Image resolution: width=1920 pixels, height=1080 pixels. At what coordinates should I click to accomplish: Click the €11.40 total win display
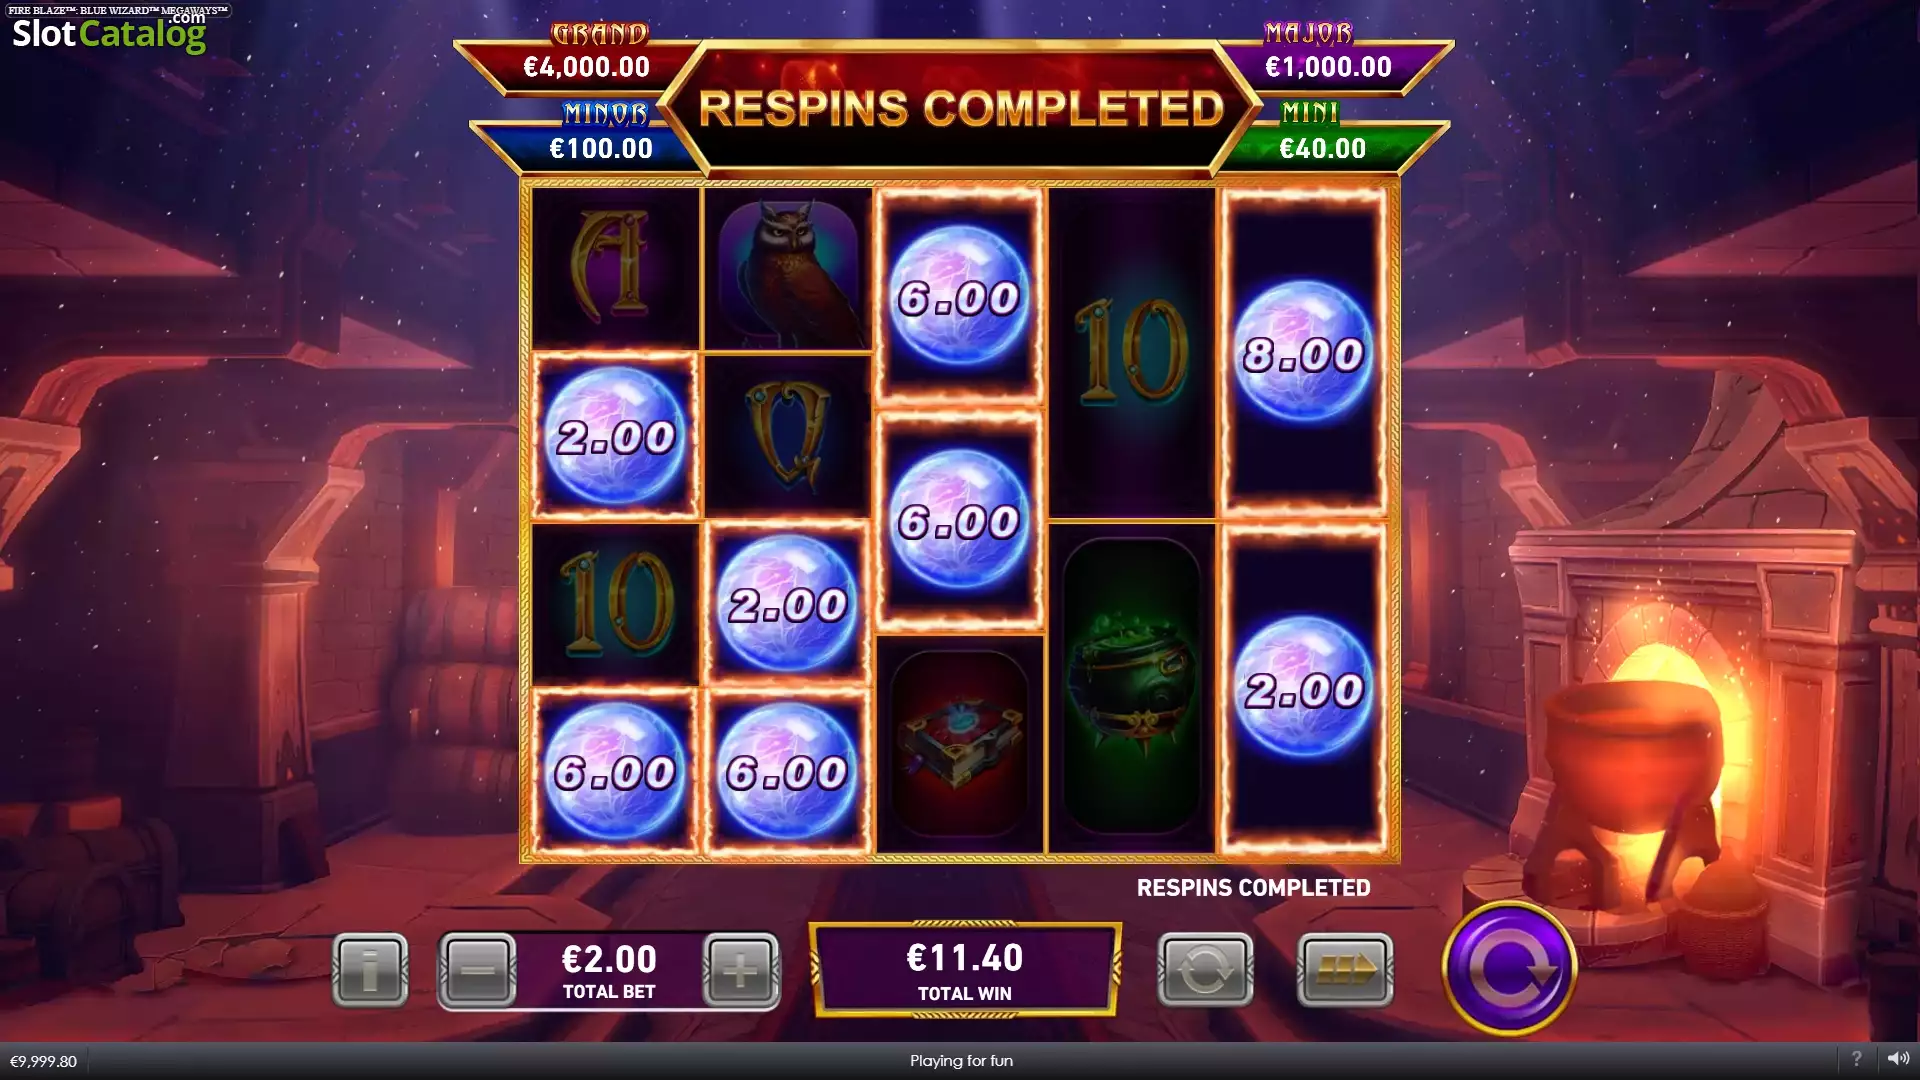coord(965,970)
